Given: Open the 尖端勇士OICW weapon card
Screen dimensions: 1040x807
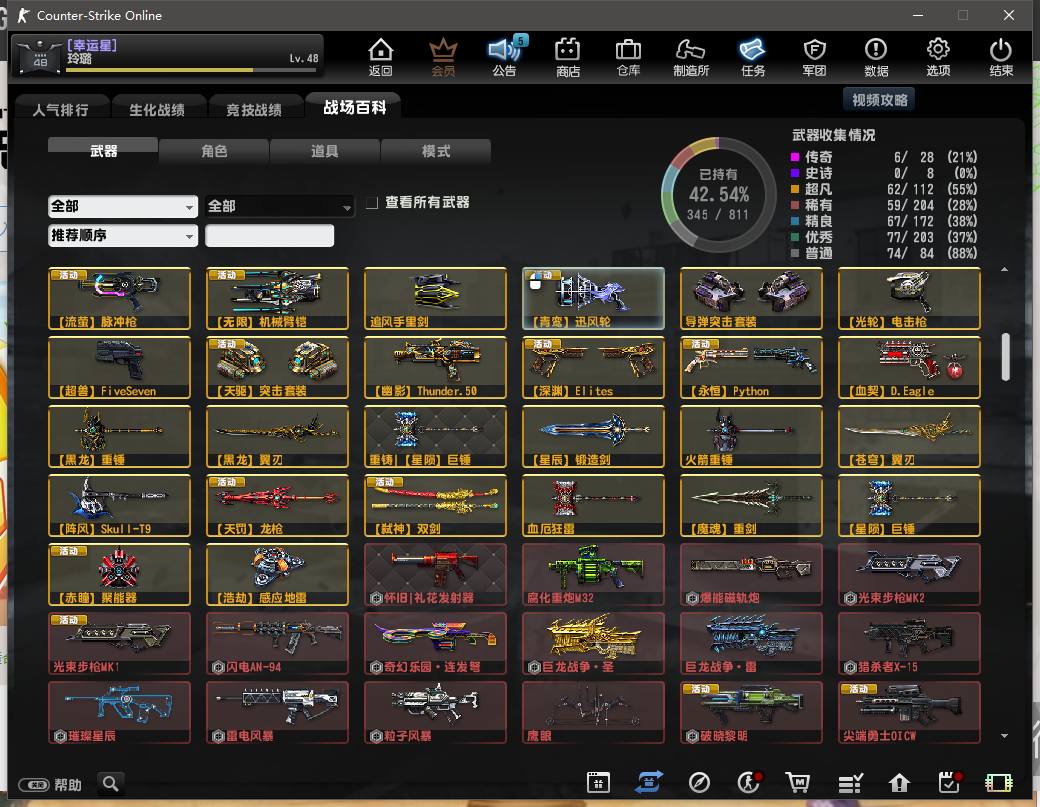Looking at the screenshot, I should [x=909, y=712].
